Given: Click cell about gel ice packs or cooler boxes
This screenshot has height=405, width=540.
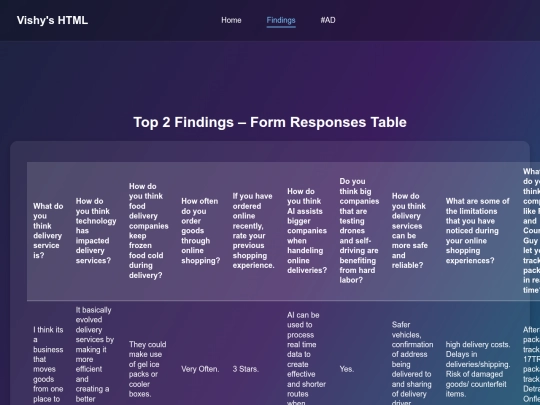Looking at the screenshot, I should 149,369.
